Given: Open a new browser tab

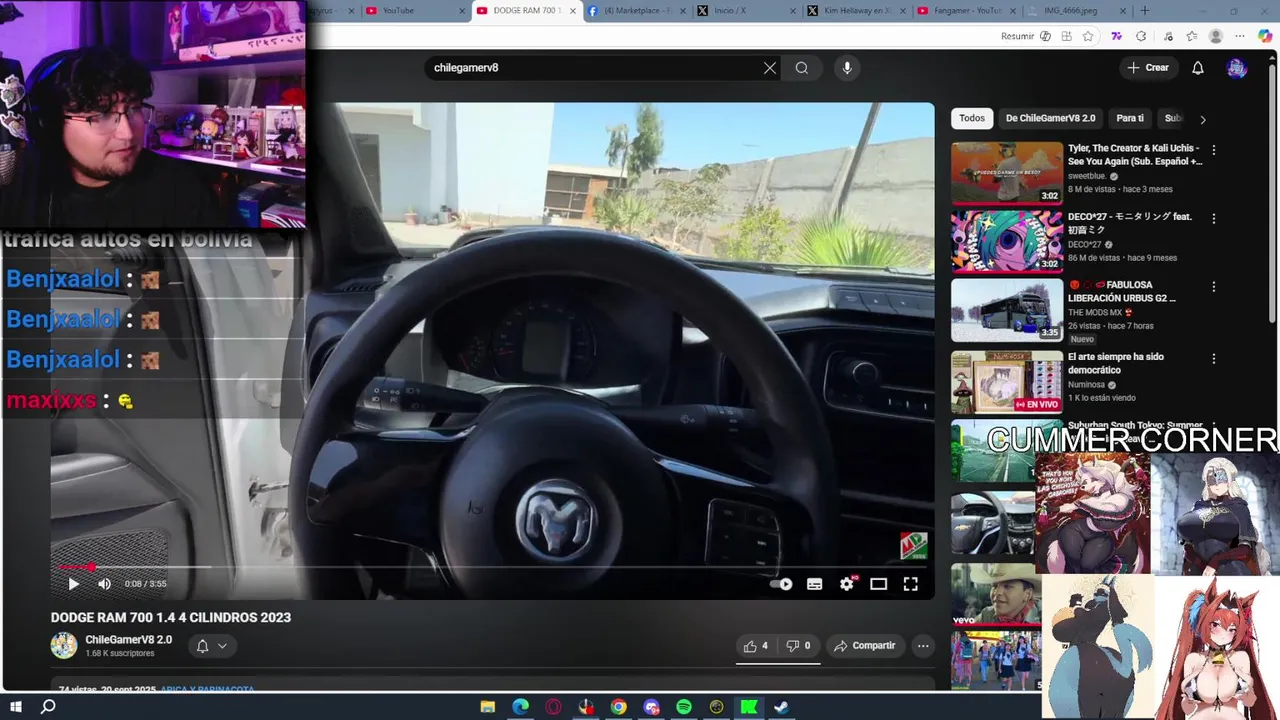Looking at the screenshot, I should [1145, 11].
